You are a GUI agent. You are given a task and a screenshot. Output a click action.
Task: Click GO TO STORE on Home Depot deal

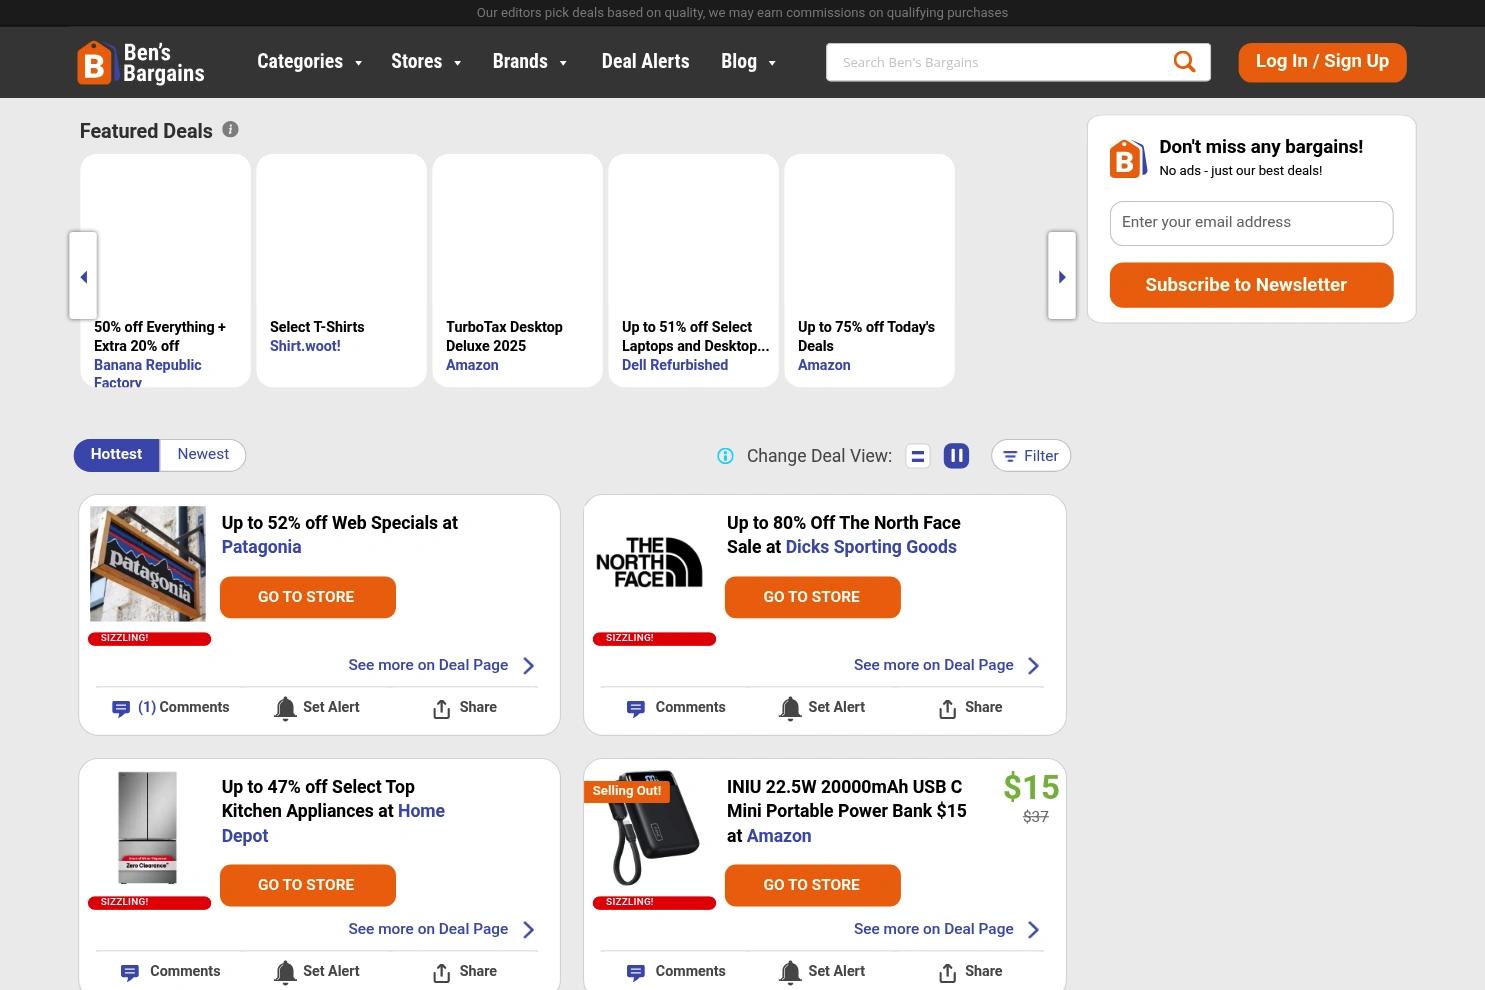click(x=307, y=885)
